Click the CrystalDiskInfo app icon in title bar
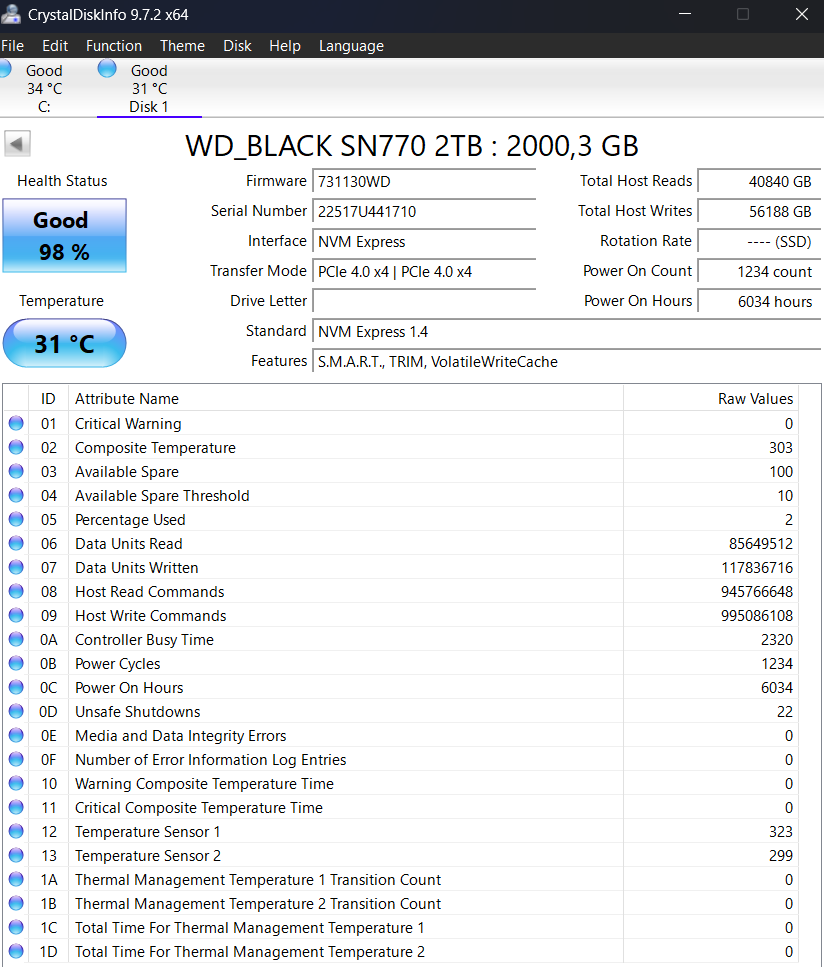This screenshot has height=967, width=824. 10,14
